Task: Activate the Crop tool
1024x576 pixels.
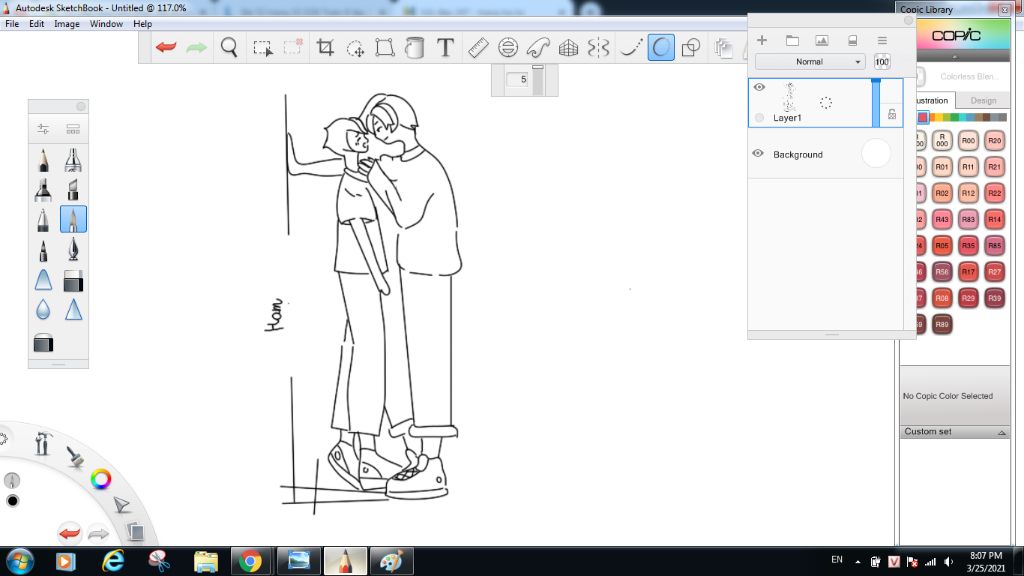Action: [325, 47]
